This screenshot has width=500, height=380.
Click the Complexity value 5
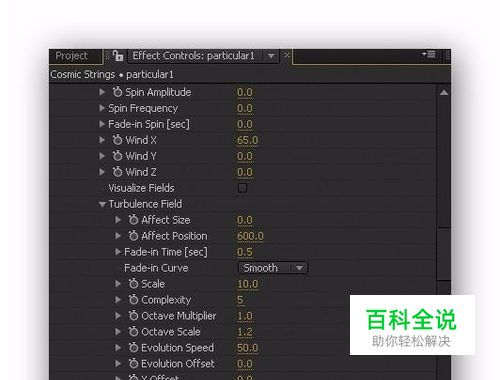pos(240,300)
